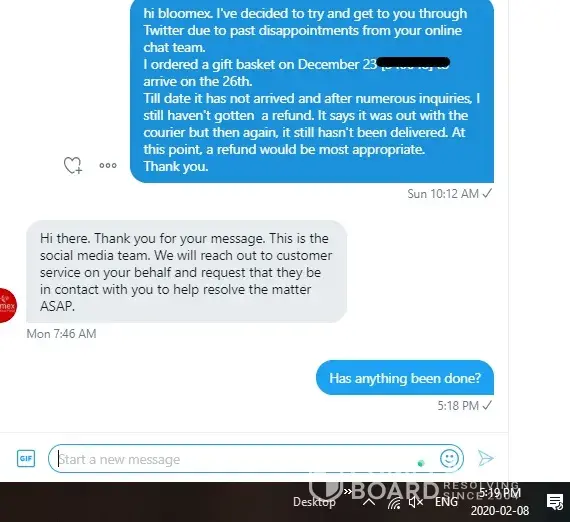
Task: Switch the ENG input language indicator
Action: [446, 502]
